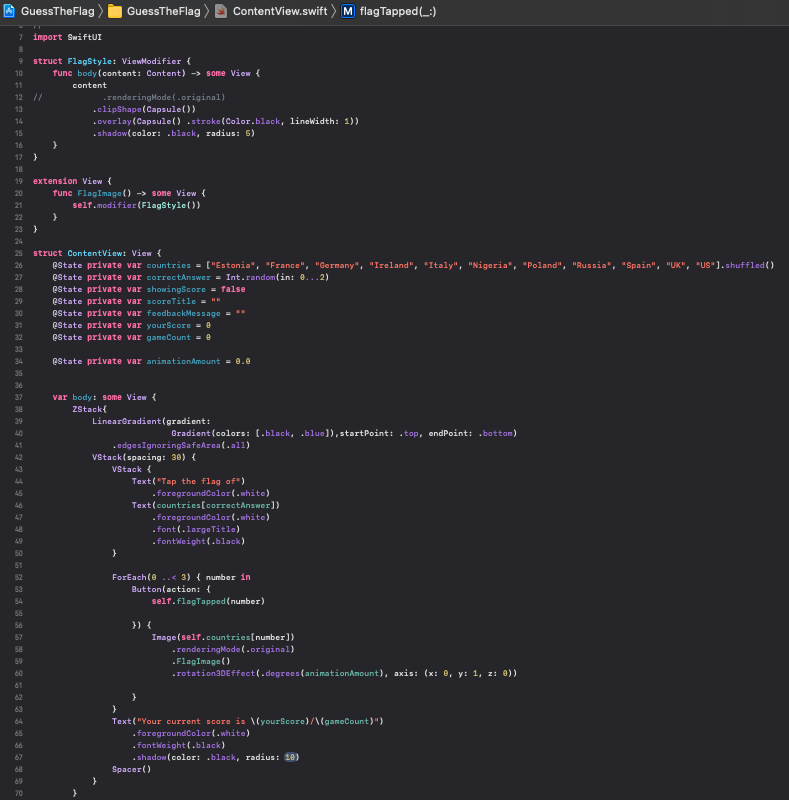Click 'Image(self.countries[number])' line

click(223, 637)
